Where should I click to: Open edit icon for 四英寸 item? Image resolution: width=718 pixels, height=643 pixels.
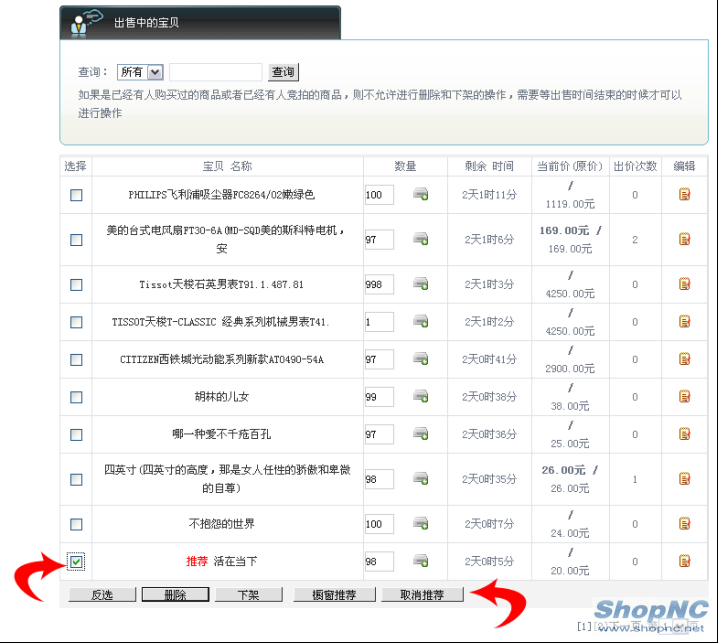tap(684, 479)
